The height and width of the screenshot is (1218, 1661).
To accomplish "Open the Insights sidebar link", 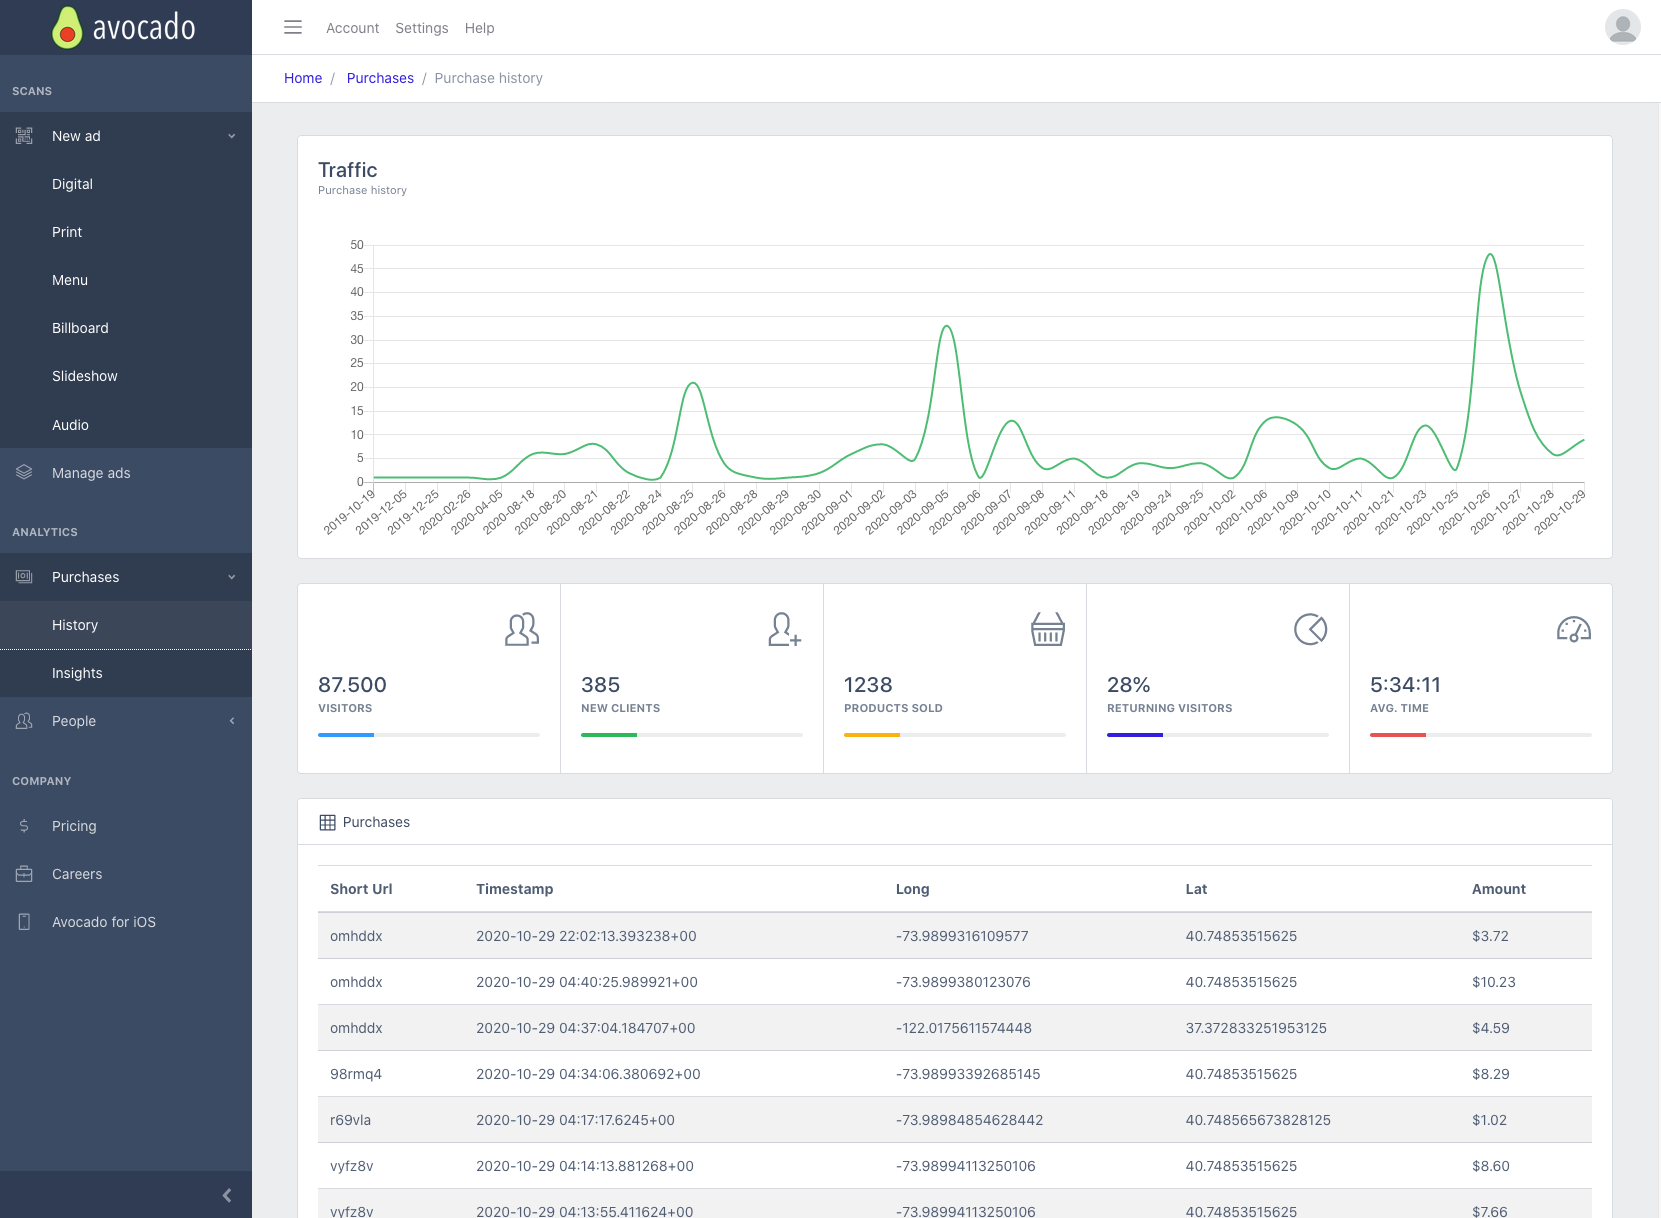I will pos(126,673).
